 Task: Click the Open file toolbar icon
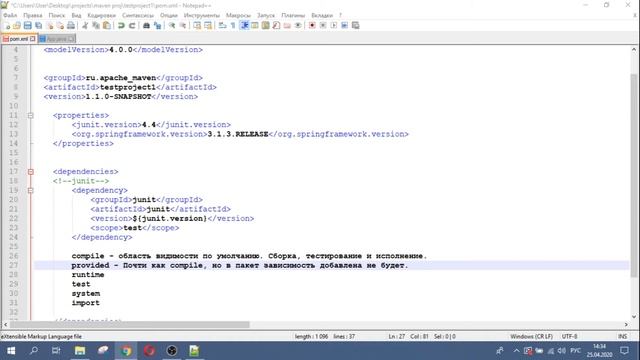pyautogui.click(x=17, y=26)
